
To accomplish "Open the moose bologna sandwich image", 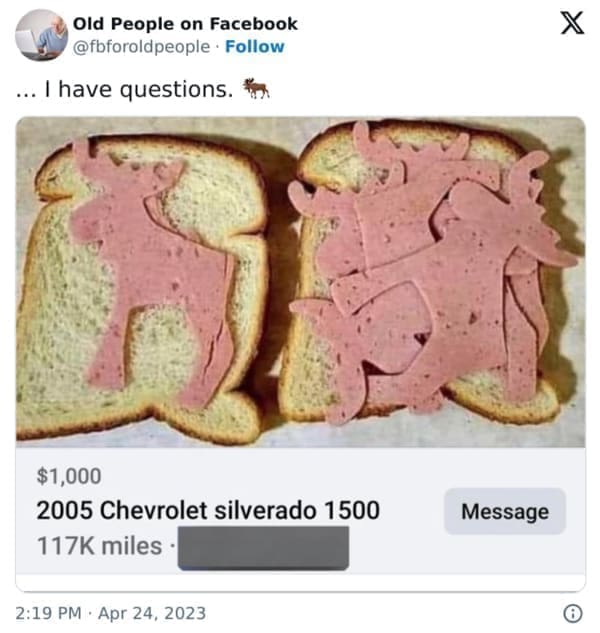I will (x=300, y=282).
